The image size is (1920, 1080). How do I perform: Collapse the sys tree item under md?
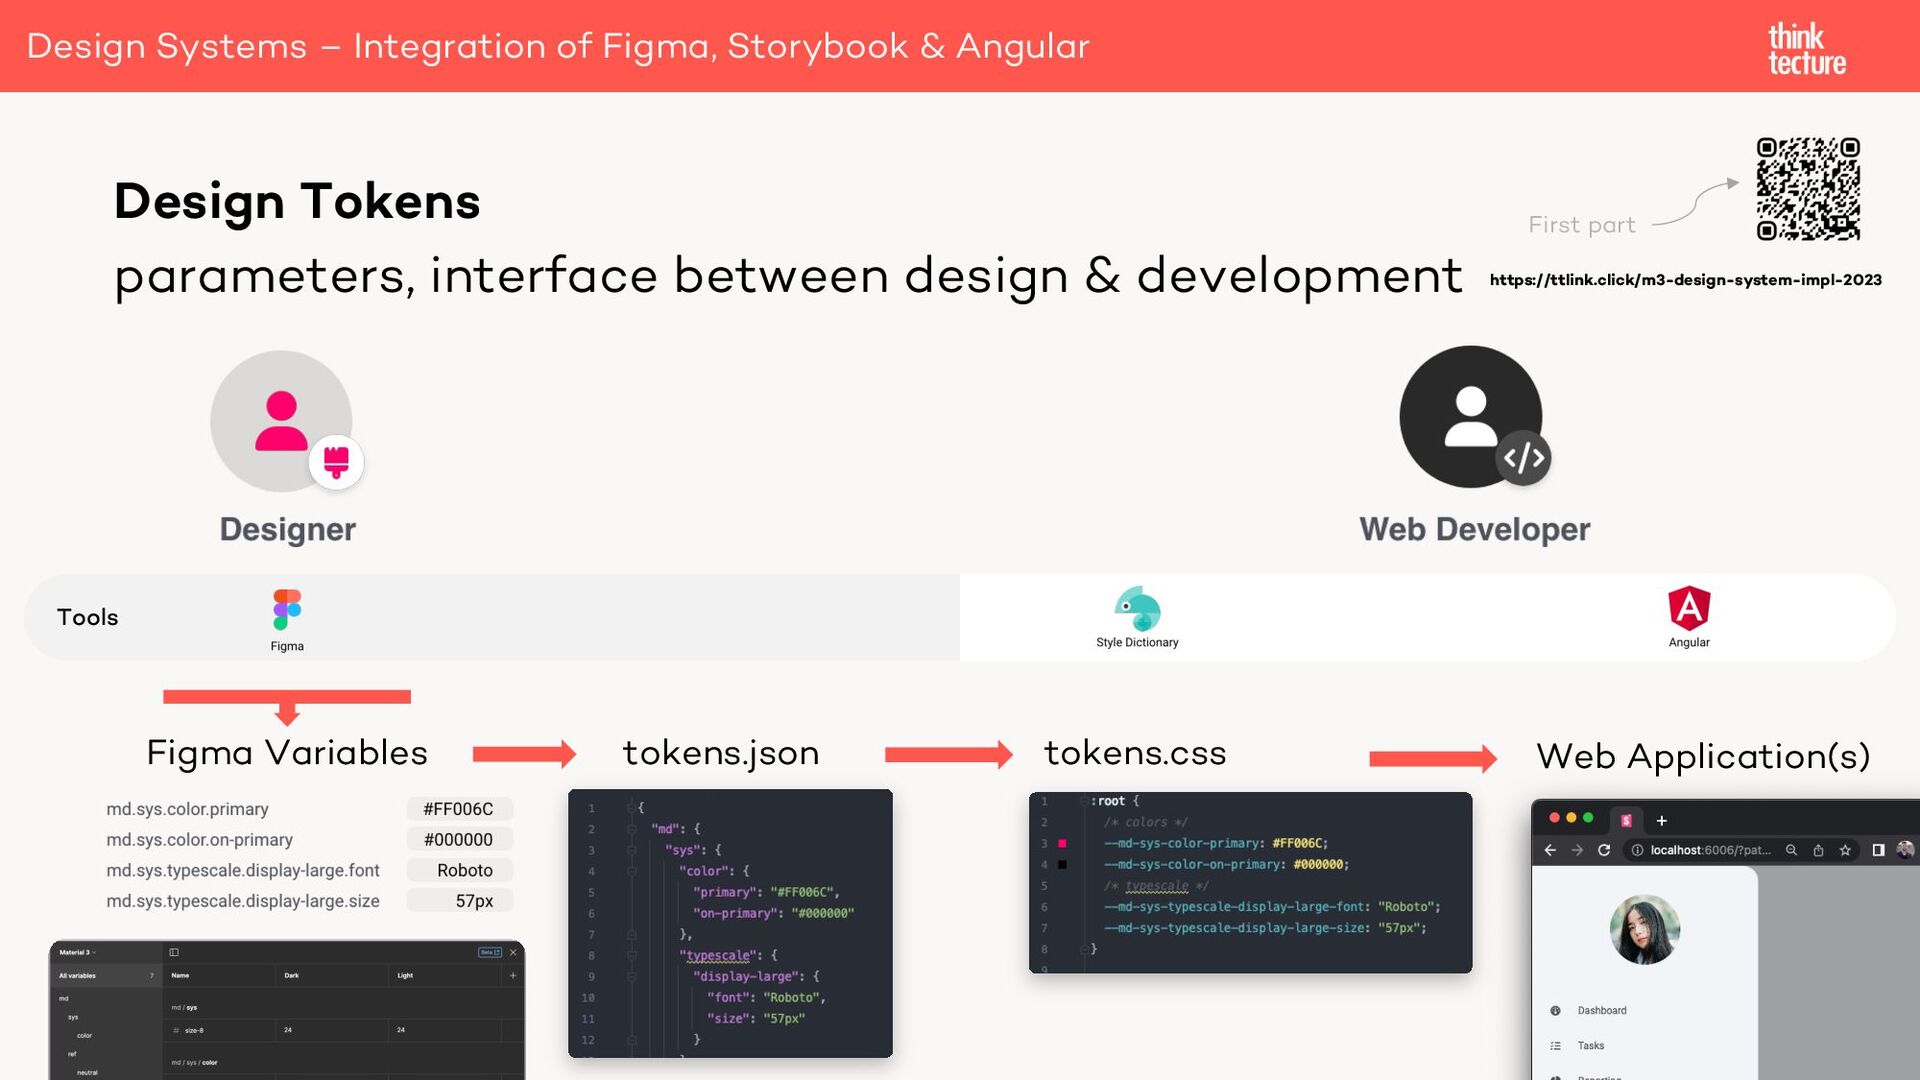[73, 1017]
